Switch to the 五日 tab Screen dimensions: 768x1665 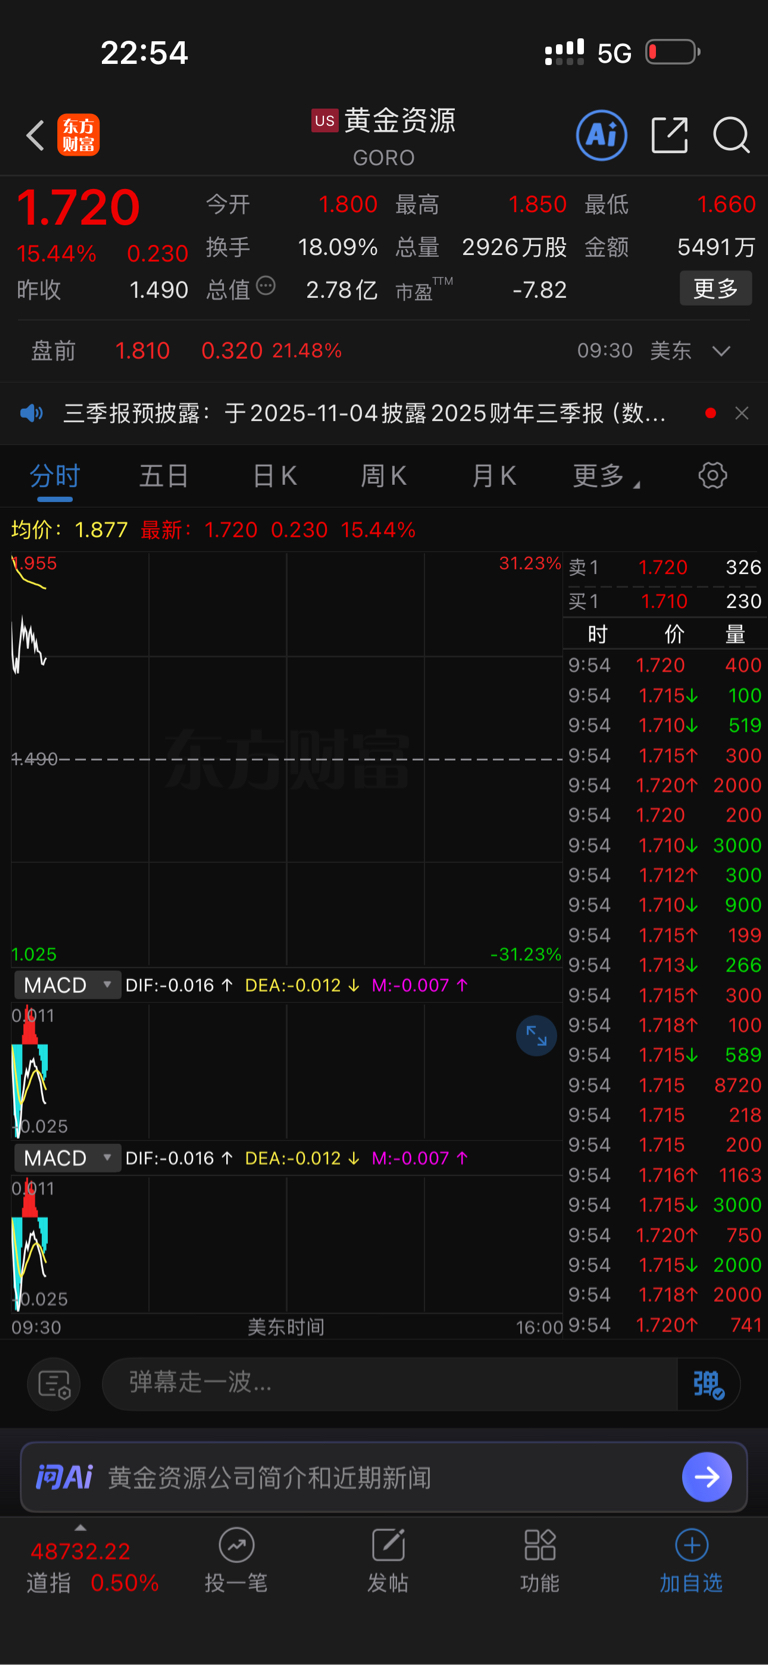coord(164,476)
